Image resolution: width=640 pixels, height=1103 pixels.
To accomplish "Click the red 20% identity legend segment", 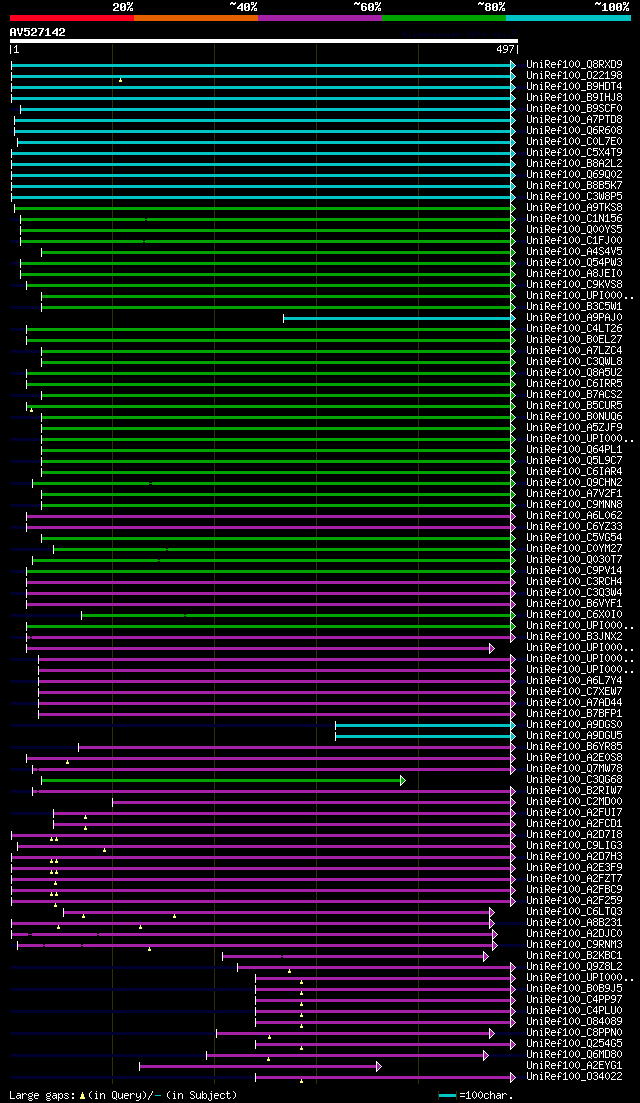I will (72, 17).
